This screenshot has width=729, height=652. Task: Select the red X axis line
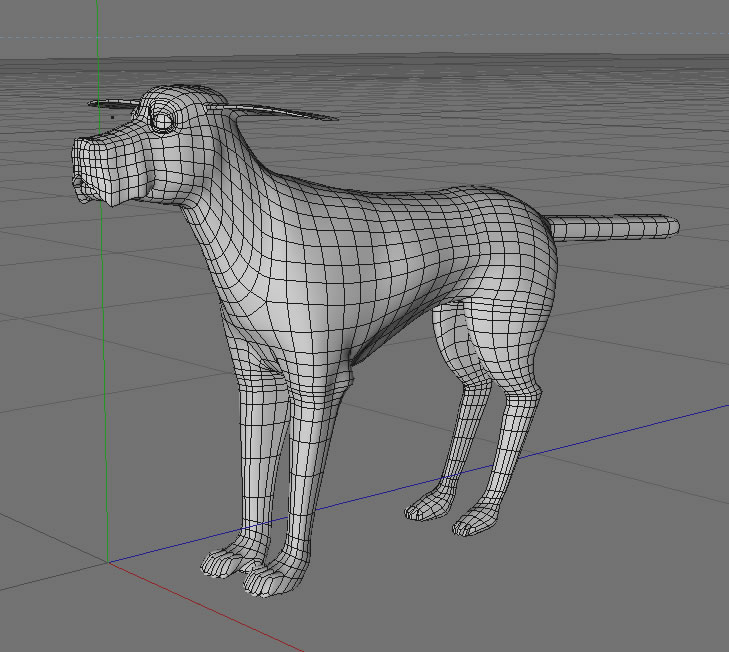205,607
